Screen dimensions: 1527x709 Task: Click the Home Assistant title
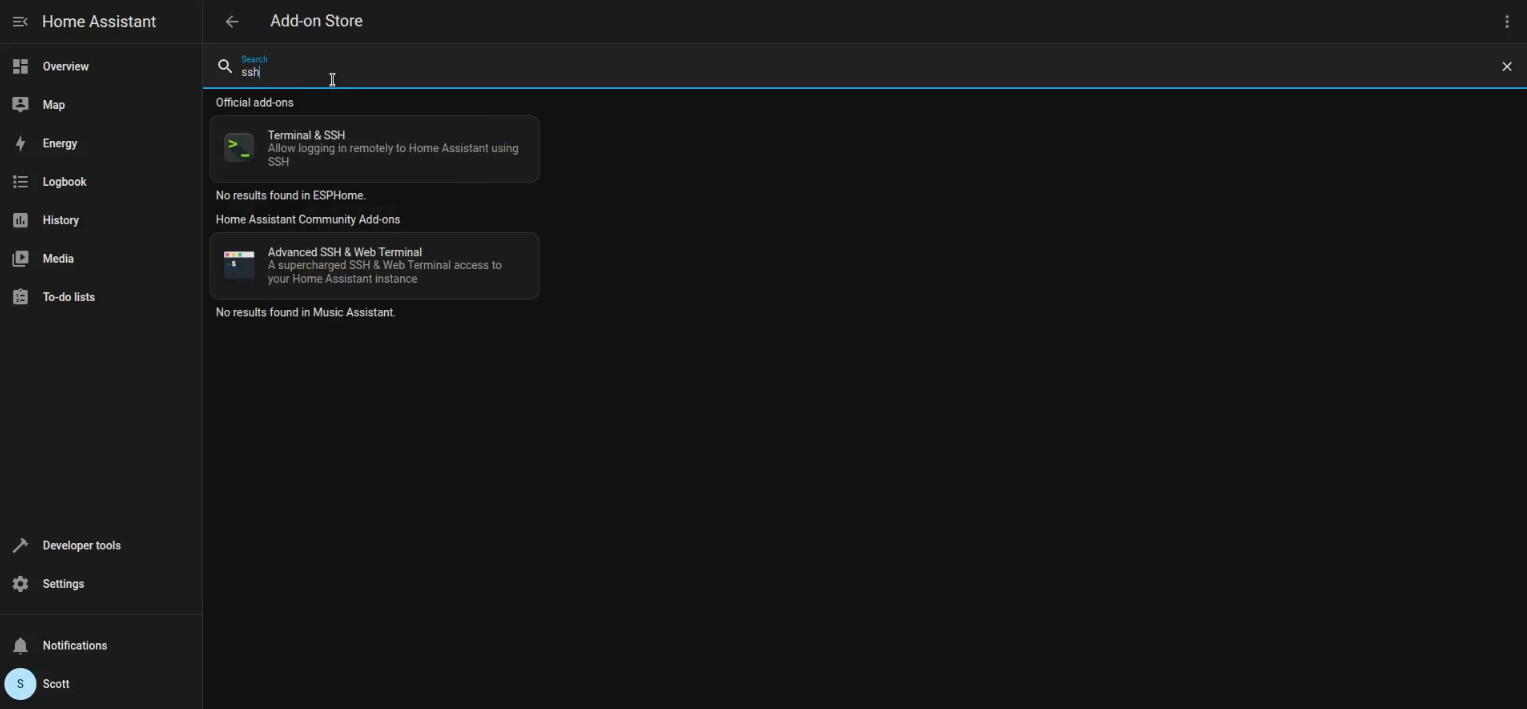click(99, 21)
